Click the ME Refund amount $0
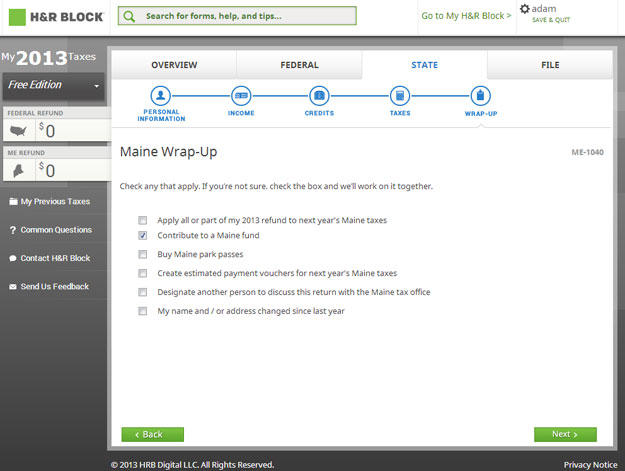 (47, 170)
